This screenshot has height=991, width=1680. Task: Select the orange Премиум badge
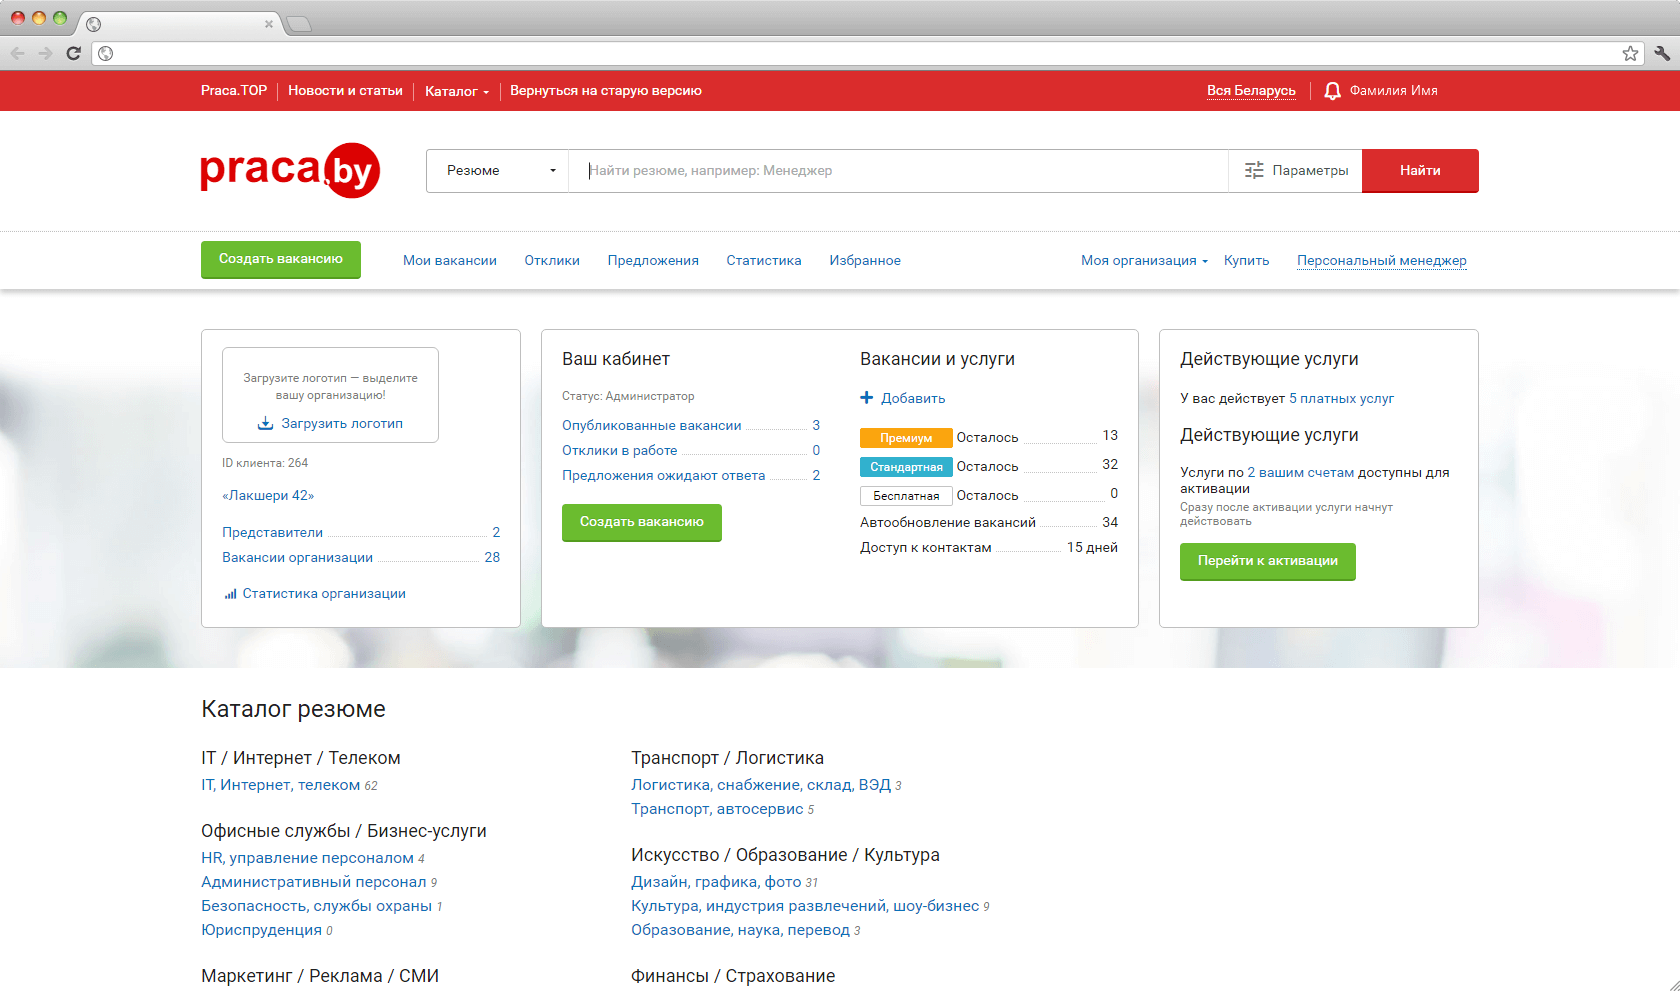click(906, 438)
